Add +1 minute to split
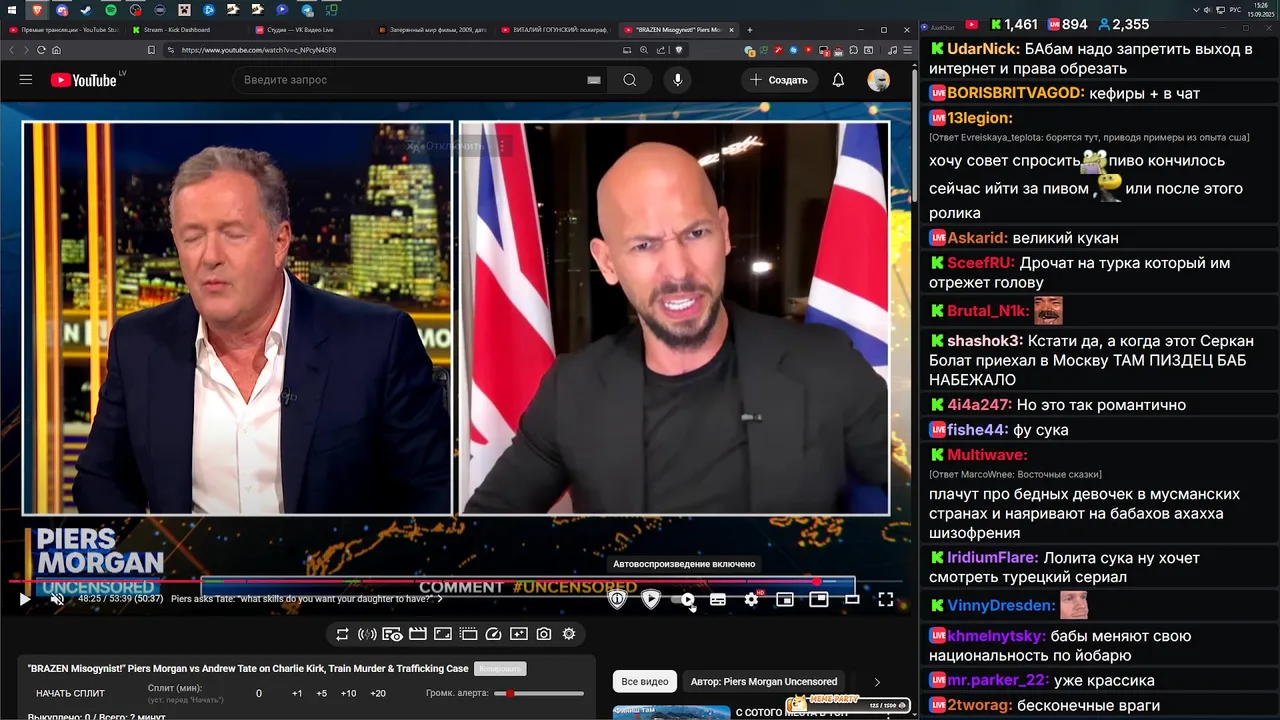 tap(297, 693)
